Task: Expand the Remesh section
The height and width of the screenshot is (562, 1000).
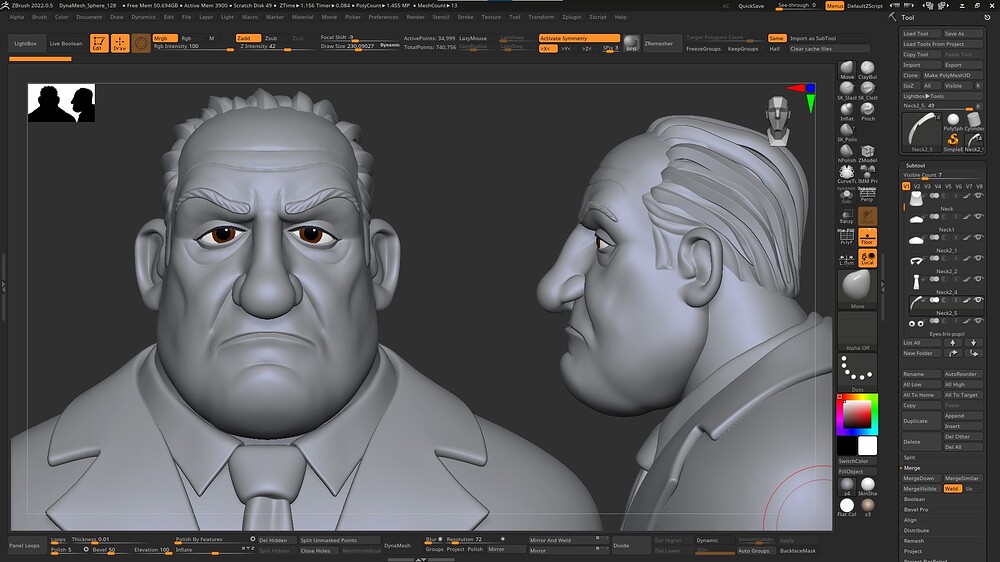Action: (x=913, y=540)
